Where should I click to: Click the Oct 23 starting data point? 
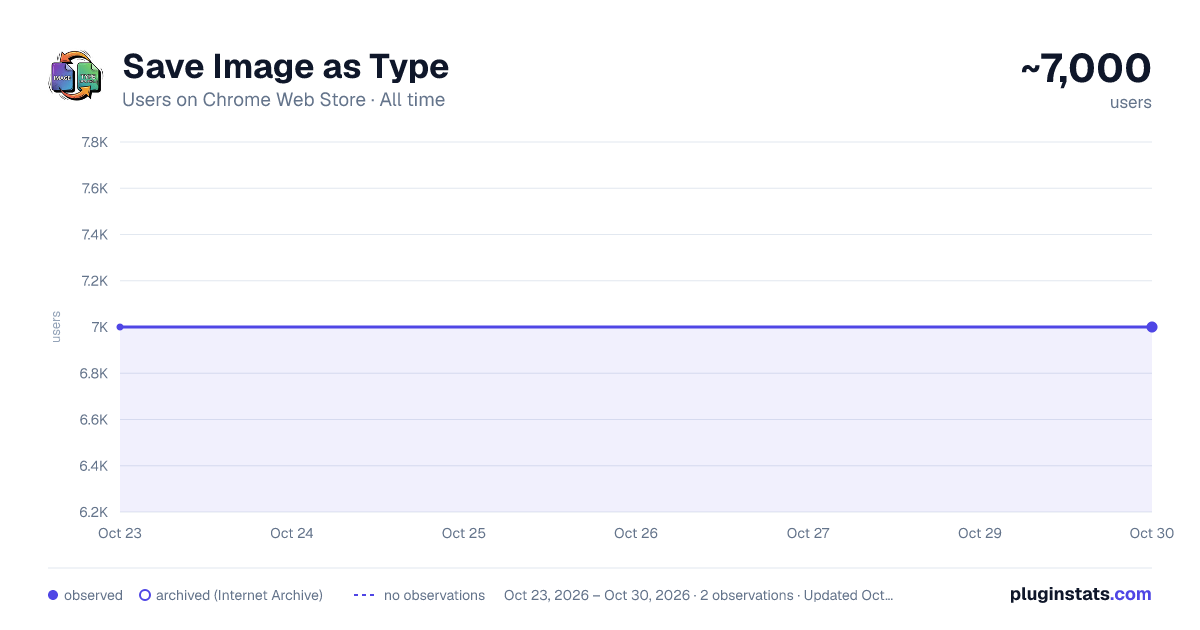pyautogui.click(x=120, y=327)
